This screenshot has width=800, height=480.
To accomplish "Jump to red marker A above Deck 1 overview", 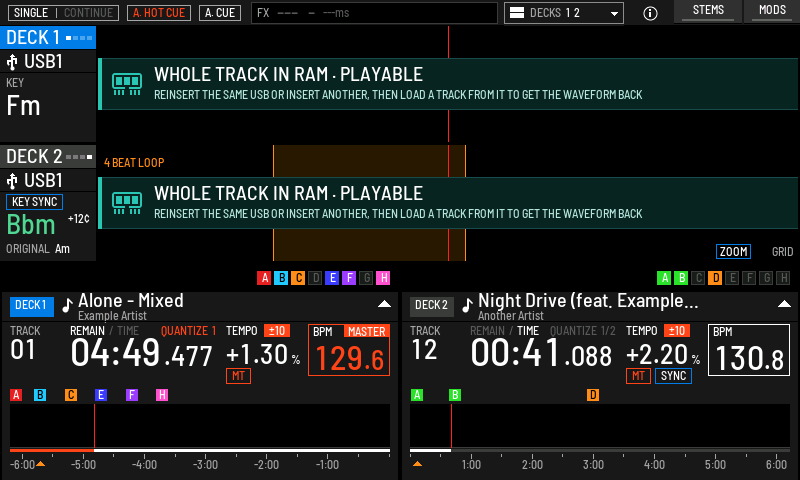I will coord(16,395).
